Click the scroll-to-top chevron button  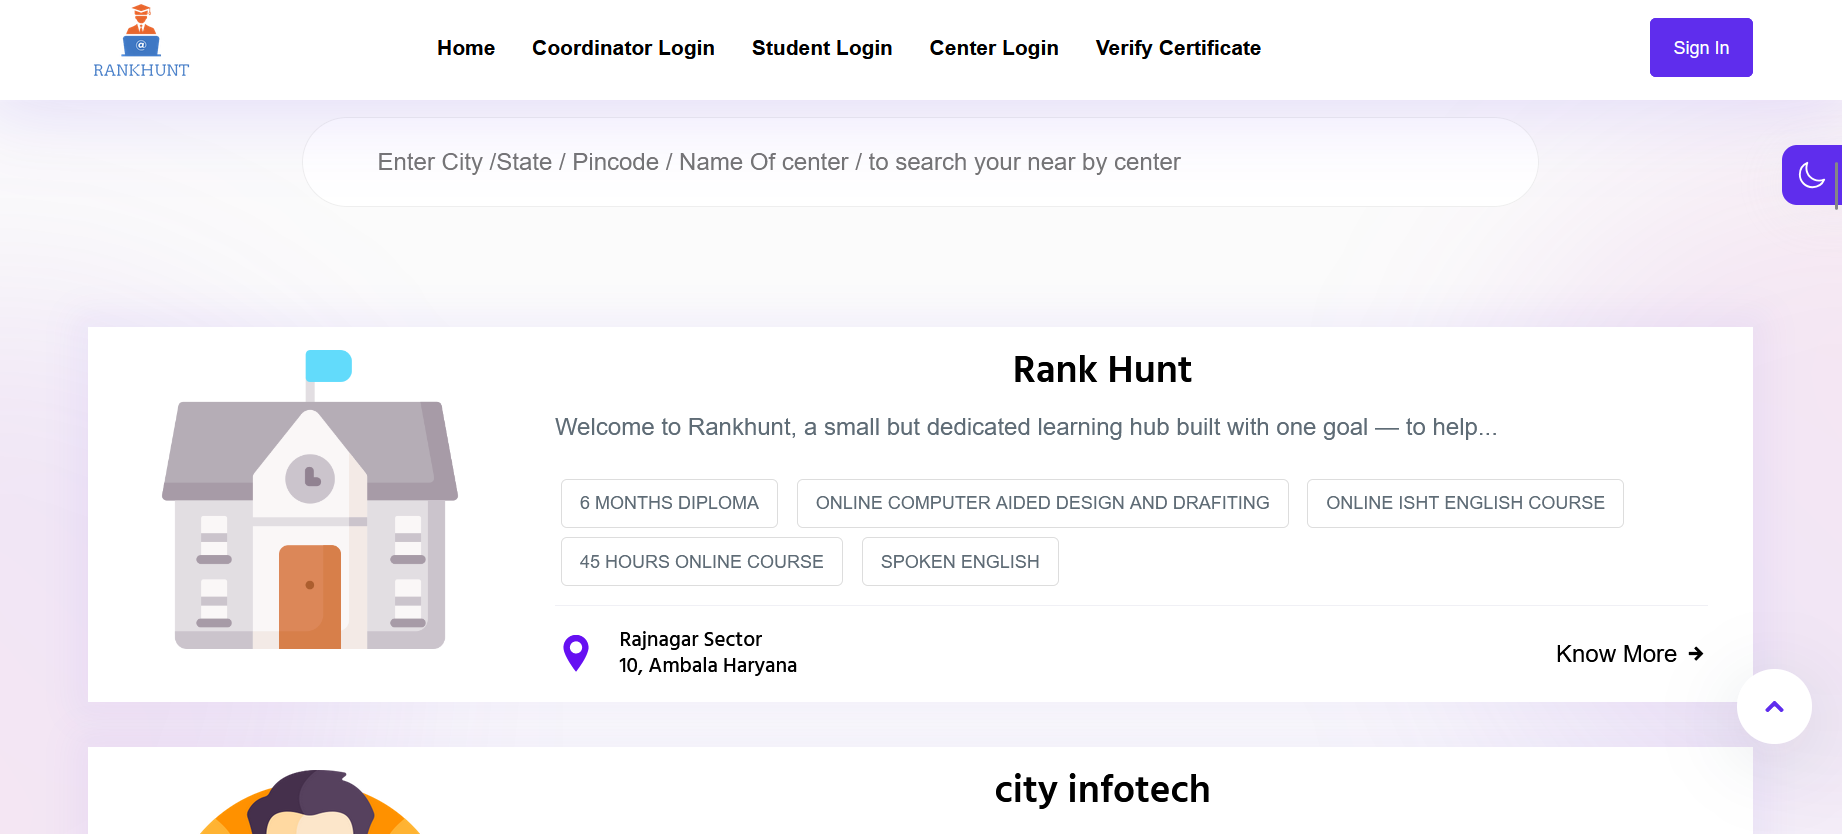point(1774,707)
